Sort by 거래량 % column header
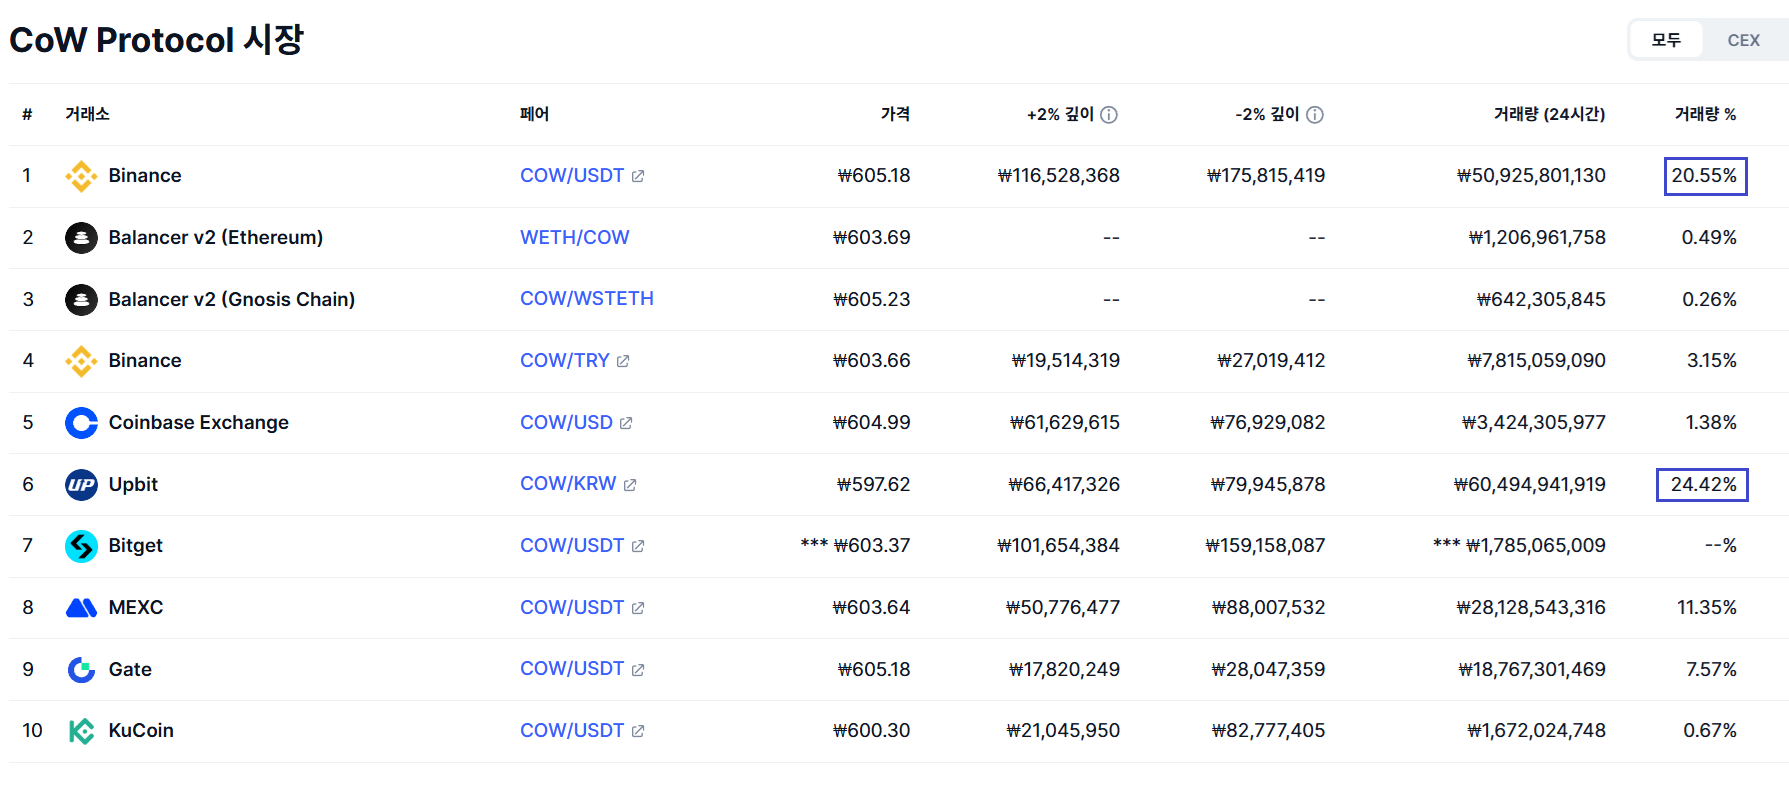This screenshot has height=787, width=1789. 1705,114
